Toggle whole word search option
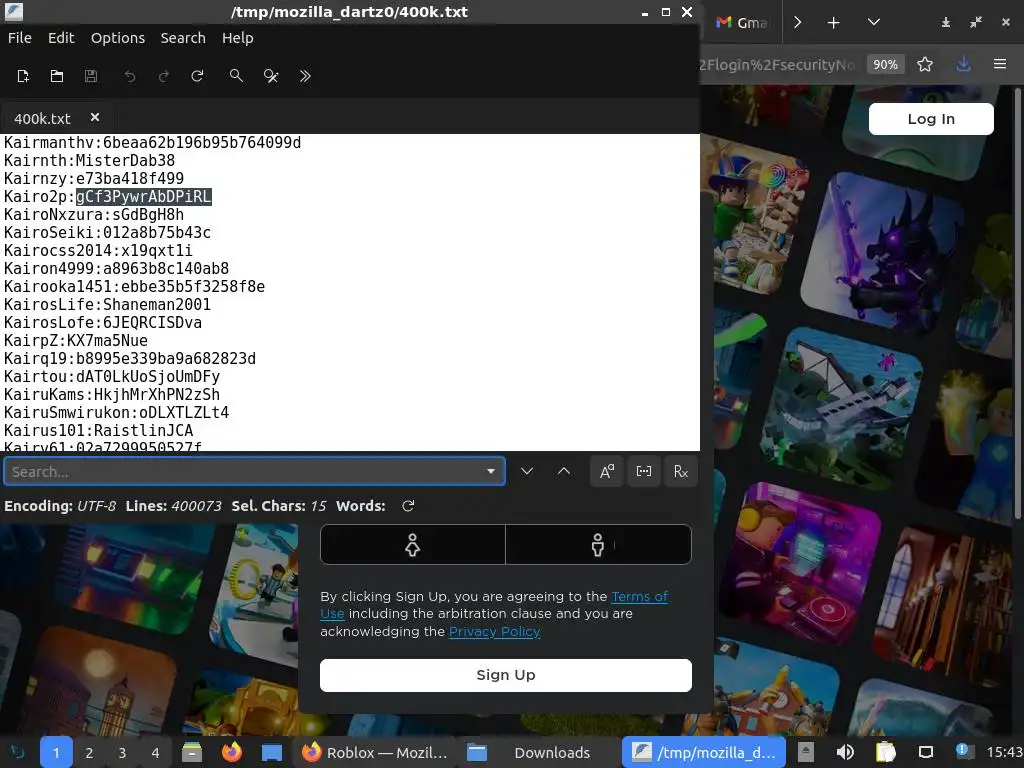The width and height of the screenshot is (1024, 768). tap(644, 472)
